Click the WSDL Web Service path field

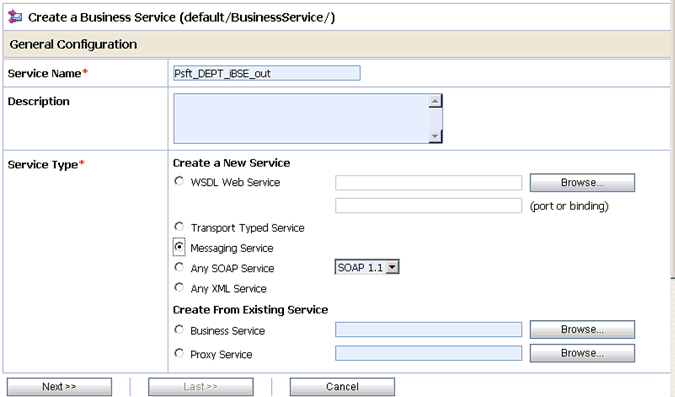coord(428,183)
